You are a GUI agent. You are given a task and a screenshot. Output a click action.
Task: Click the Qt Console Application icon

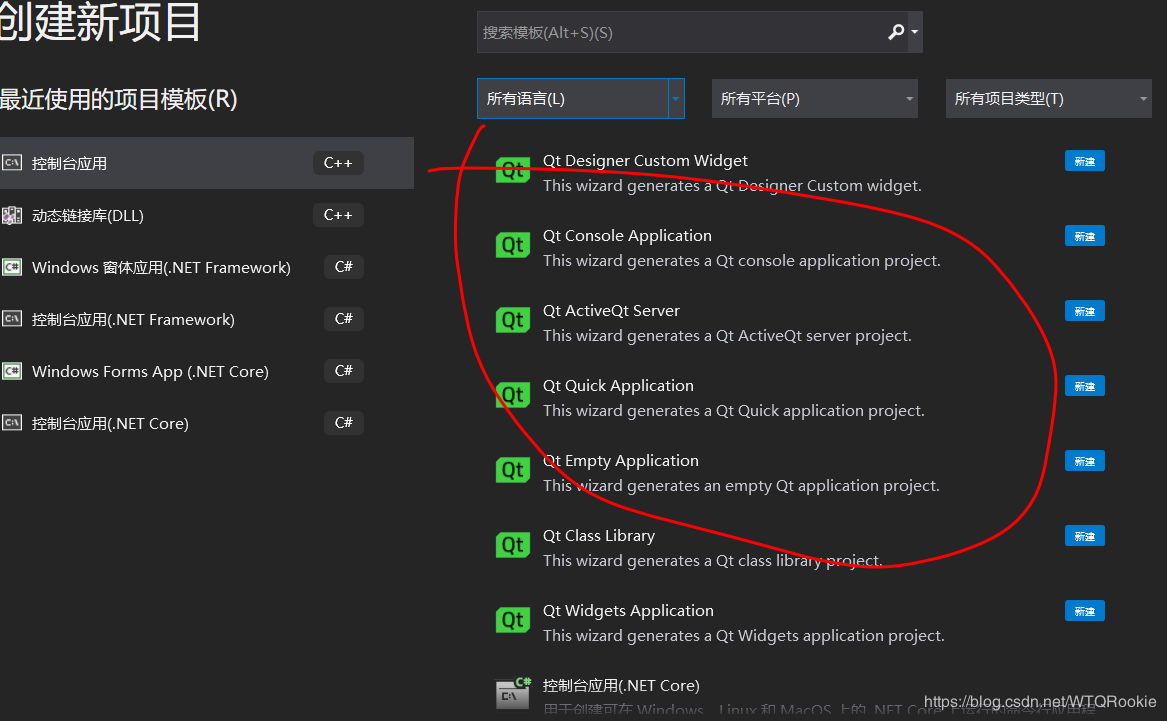(513, 246)
